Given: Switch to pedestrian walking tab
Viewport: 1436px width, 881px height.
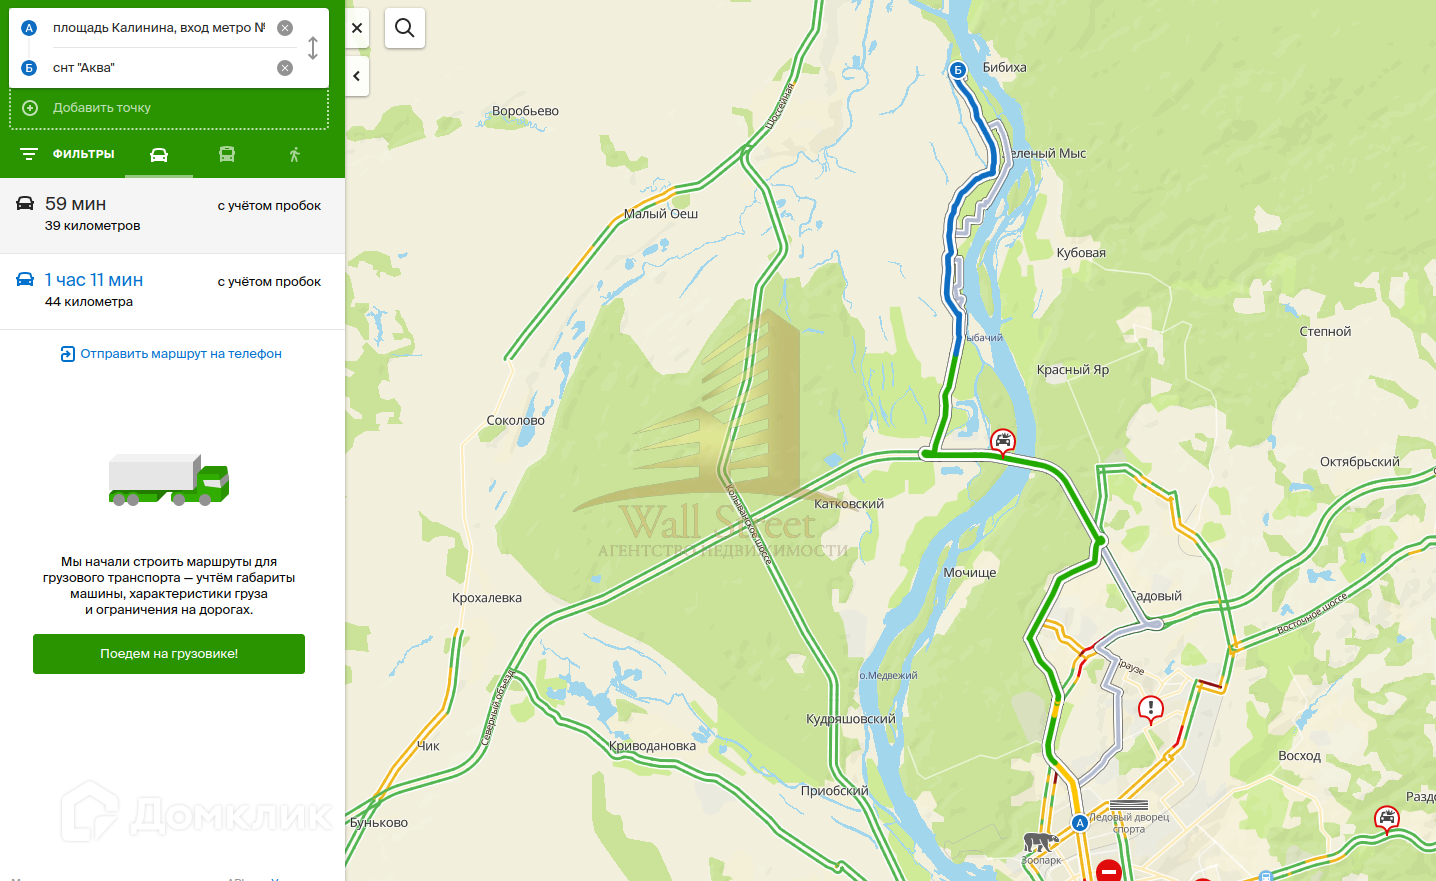Looking at the screenshot, I should point(294,154).
